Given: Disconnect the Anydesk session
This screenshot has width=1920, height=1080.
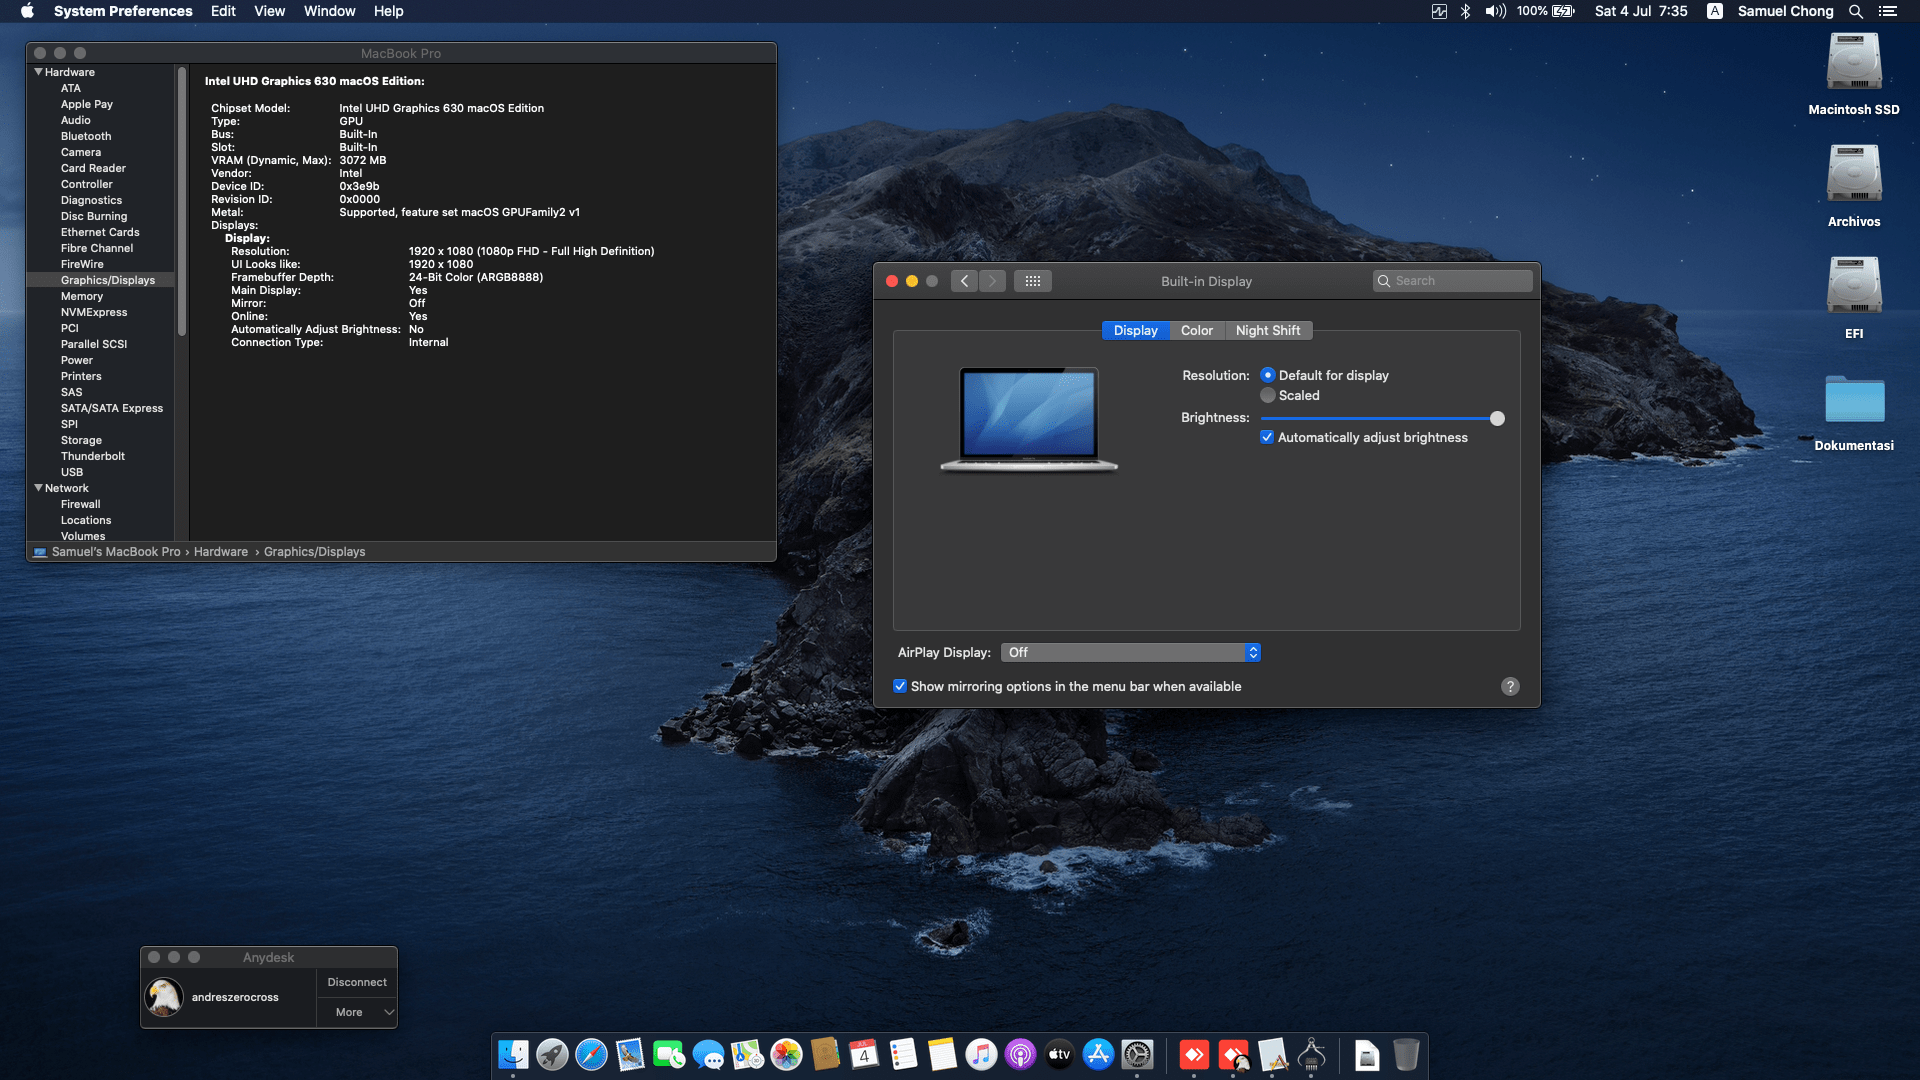Looking at the screenshot, I should pos(357,982).
